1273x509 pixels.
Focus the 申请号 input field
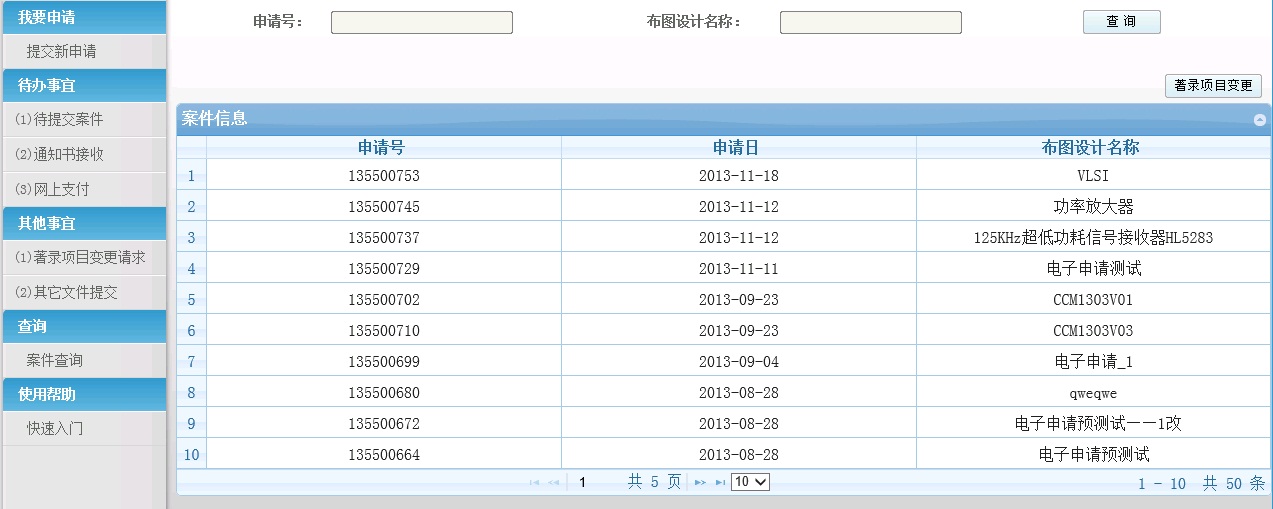421,23
